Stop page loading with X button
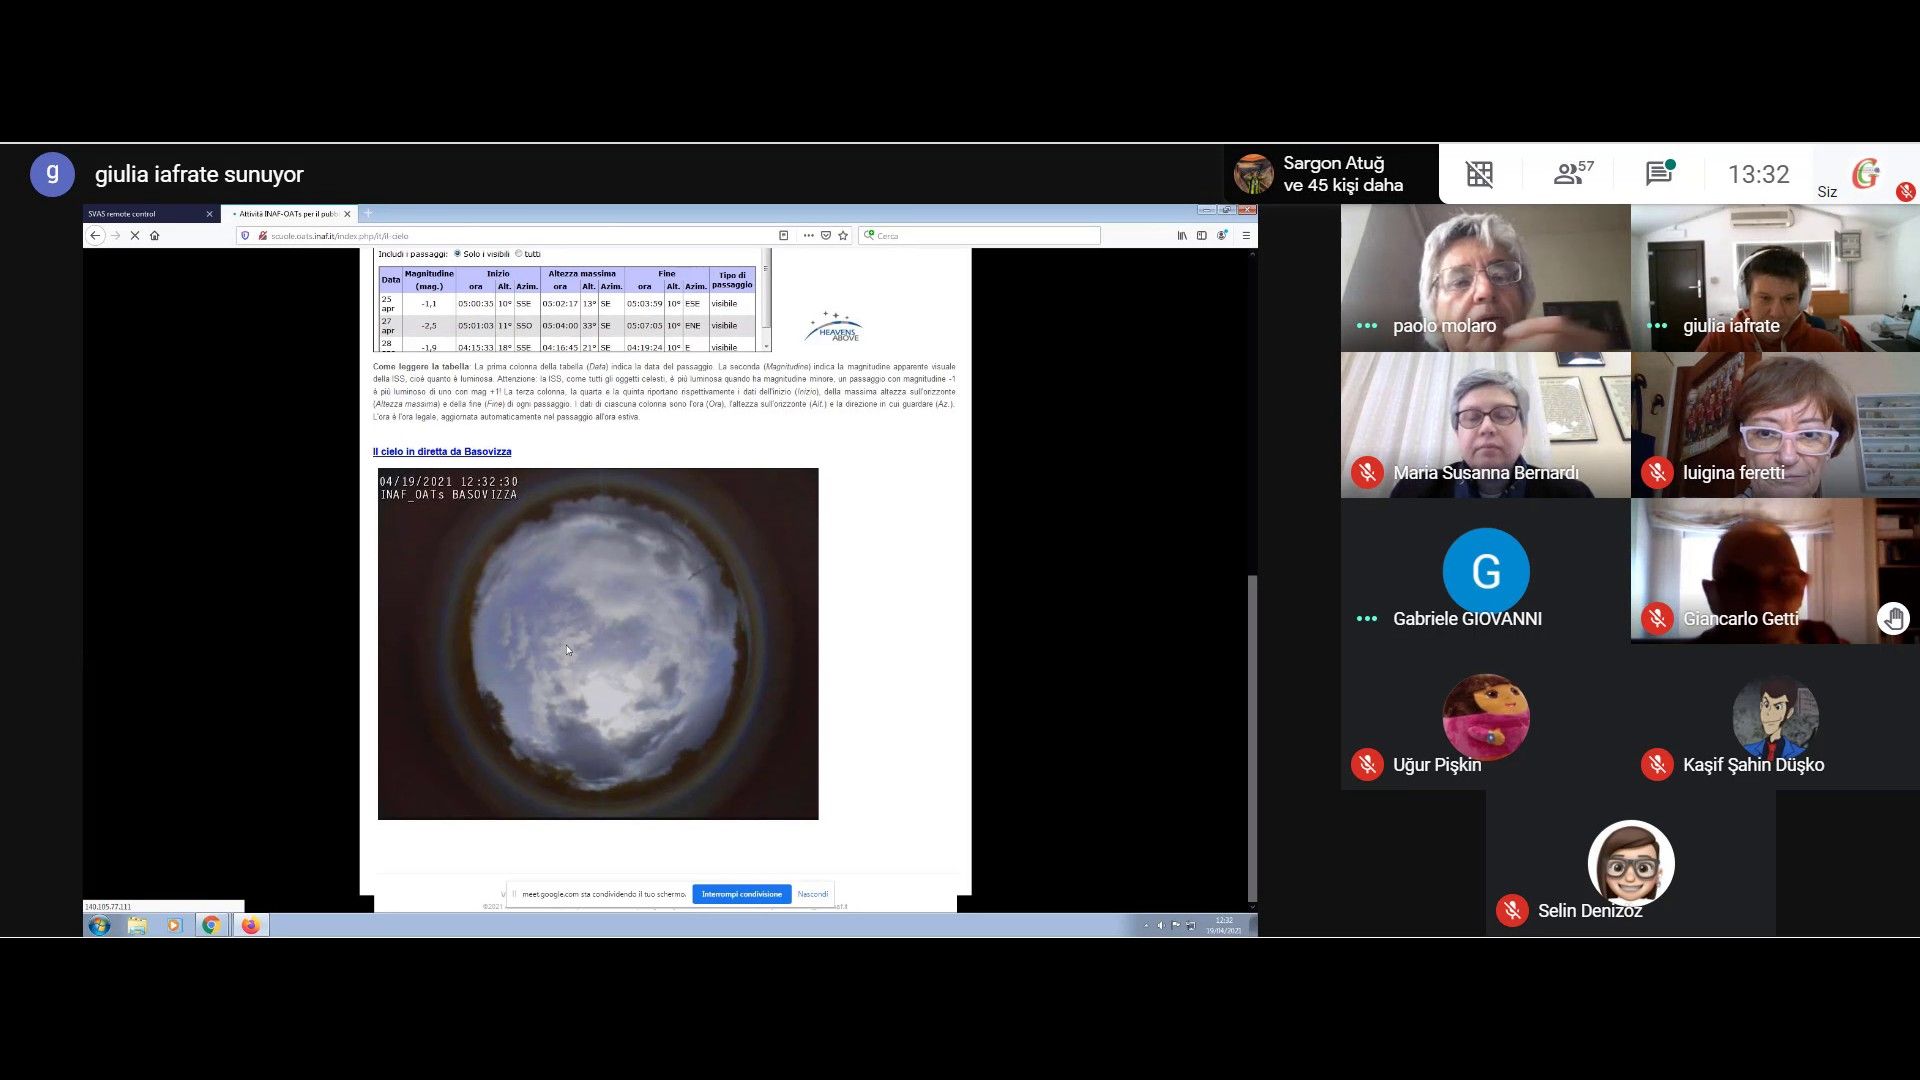Viewport: 1920px width, 1080px height. [x=134, y=236]
